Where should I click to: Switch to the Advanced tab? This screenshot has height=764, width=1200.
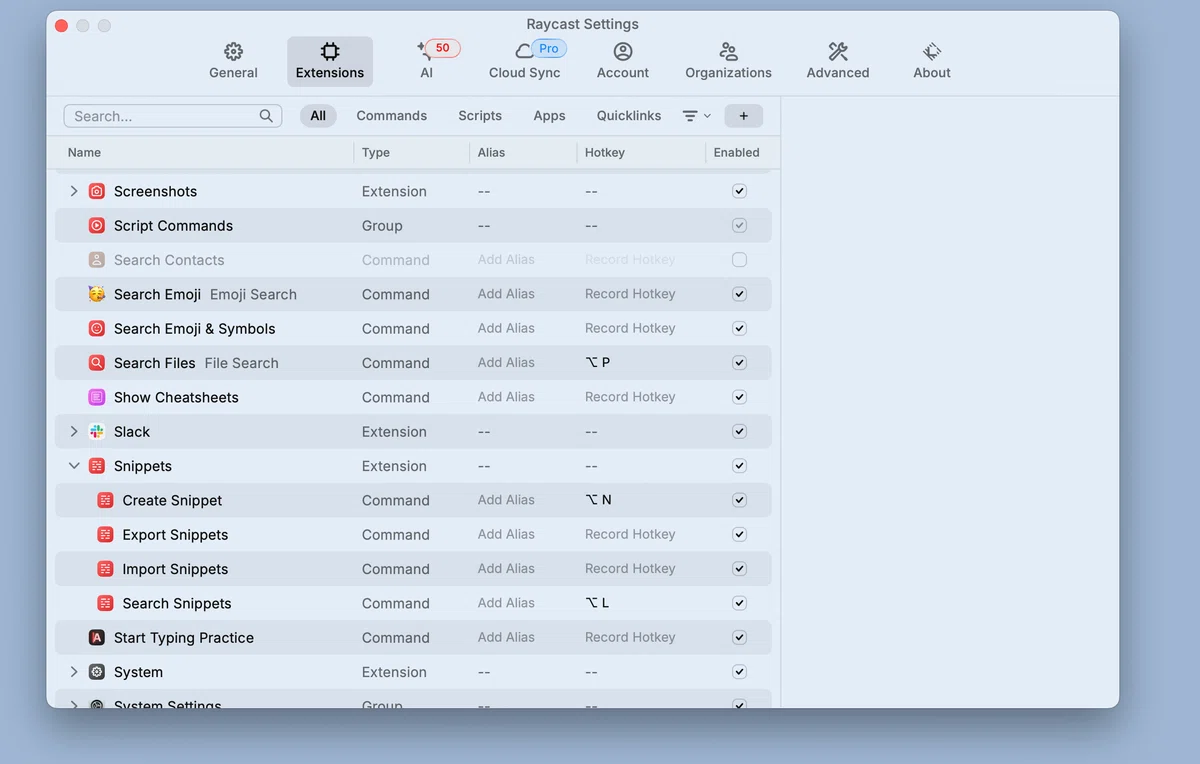(838, 61)
